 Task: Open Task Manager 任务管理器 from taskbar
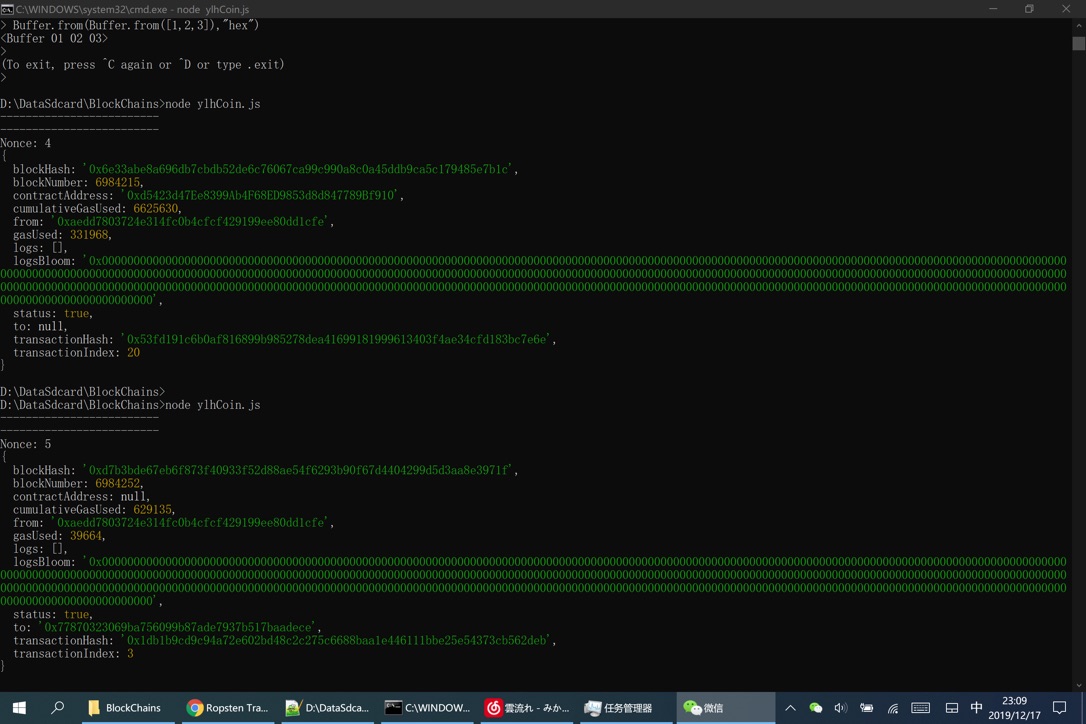pyautogui.click(x=619, y=707)
